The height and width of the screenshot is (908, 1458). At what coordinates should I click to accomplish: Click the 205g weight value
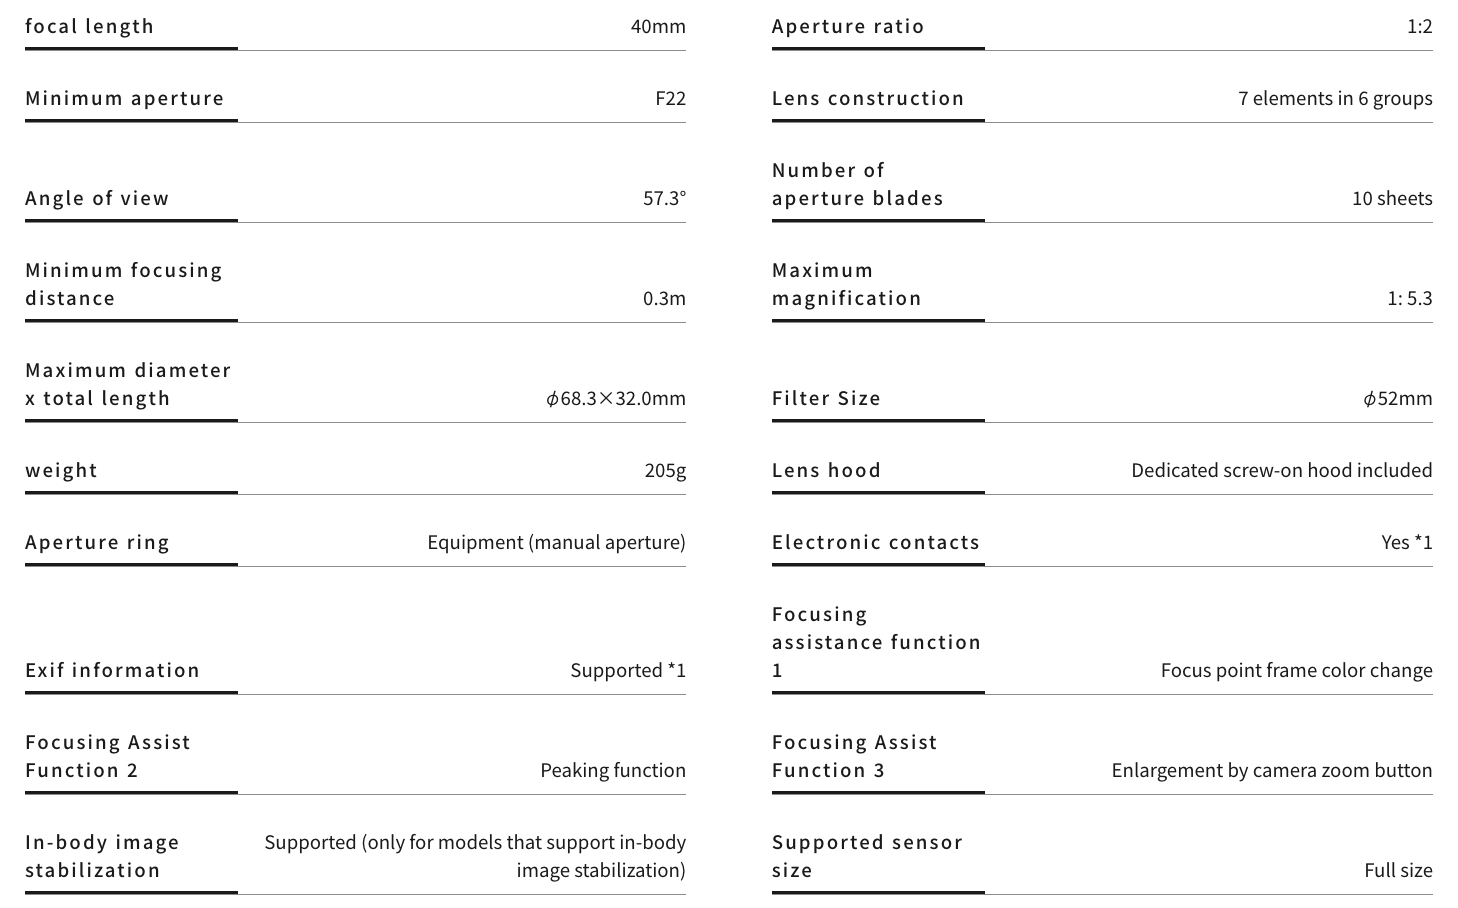[x=665, y=471]
